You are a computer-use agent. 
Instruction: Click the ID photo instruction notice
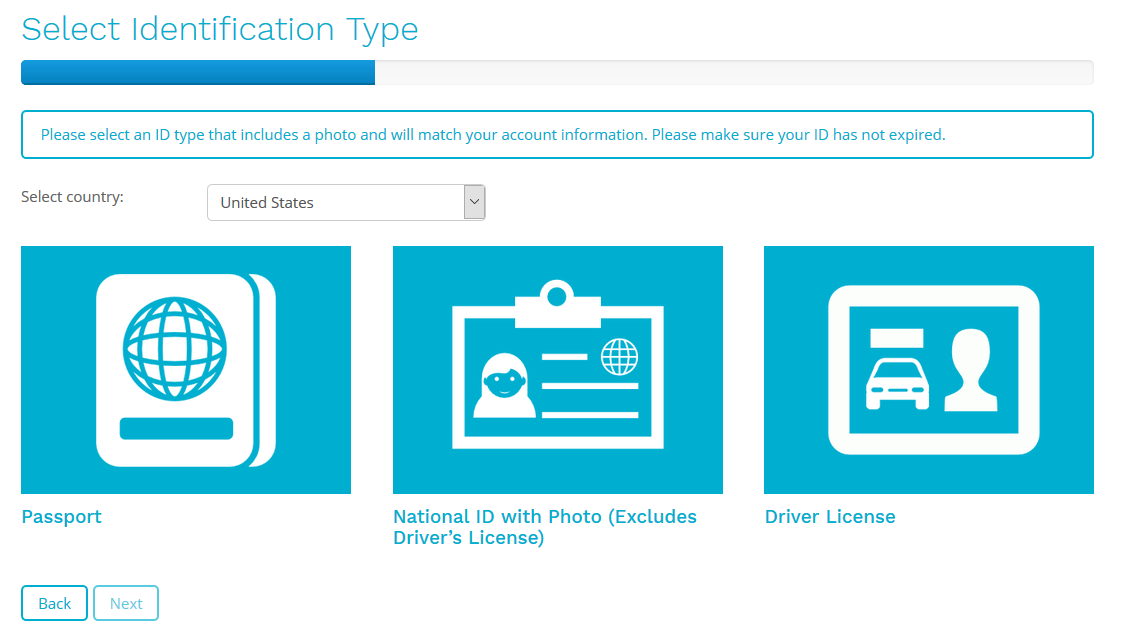point(557,135)
